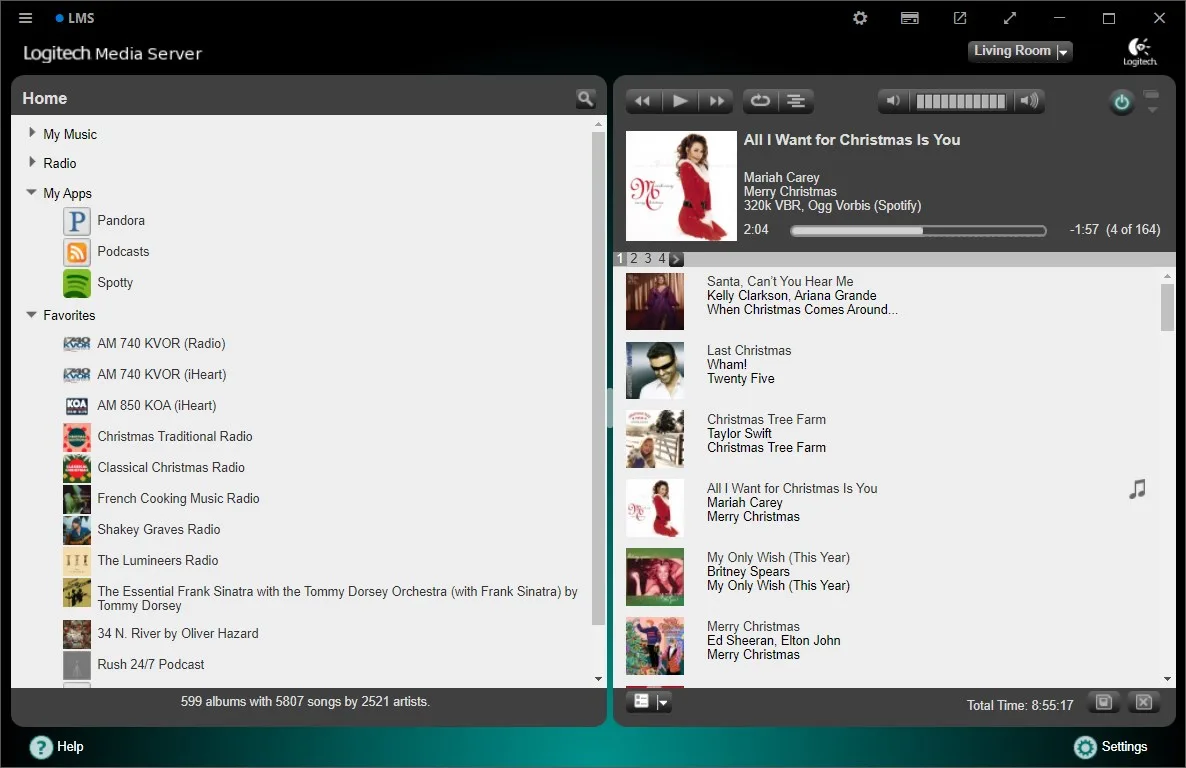Open the gear settings icon in title bar

(860, 18)
